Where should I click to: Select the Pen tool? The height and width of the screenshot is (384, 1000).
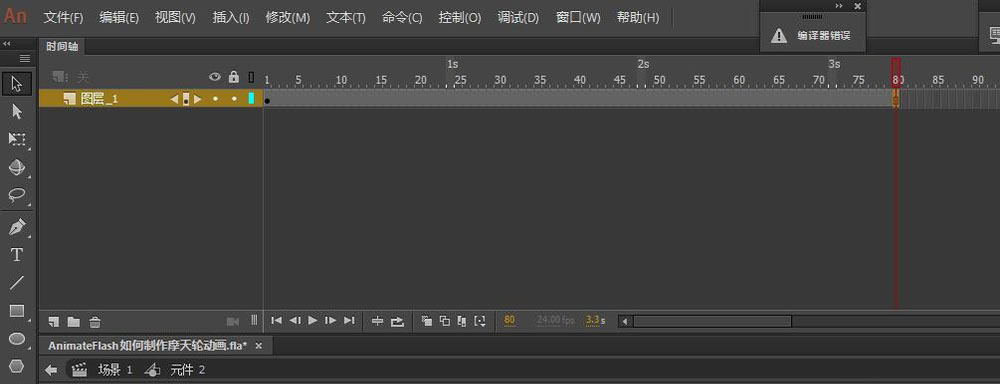click(17, 226)
